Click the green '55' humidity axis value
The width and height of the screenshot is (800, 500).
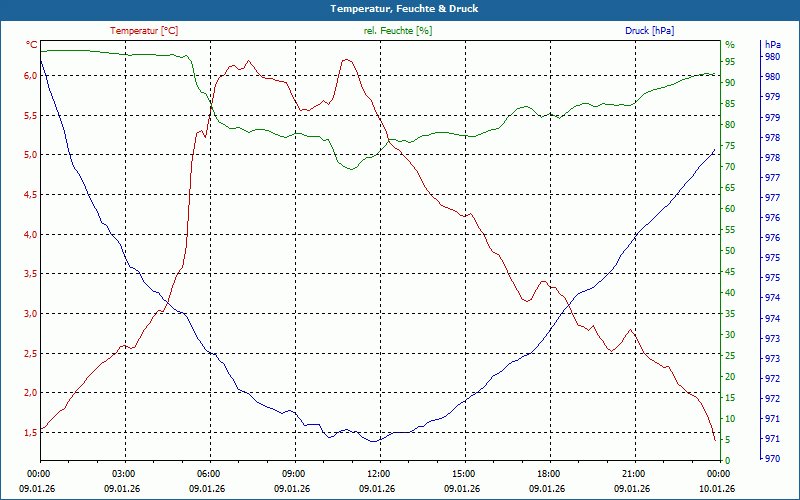click(x=730, y=230)
